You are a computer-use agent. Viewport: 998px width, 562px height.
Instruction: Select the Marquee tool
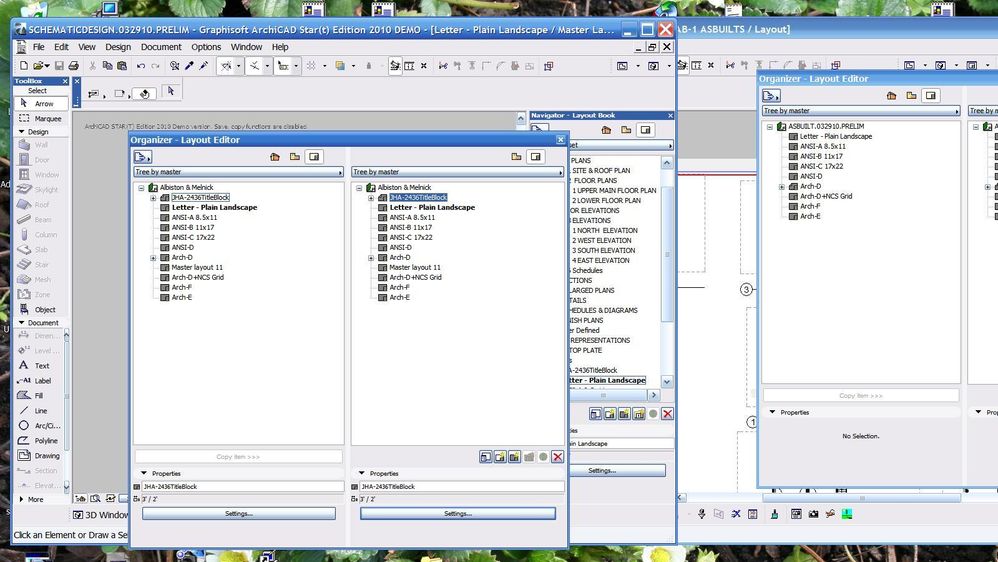(42, 118)
